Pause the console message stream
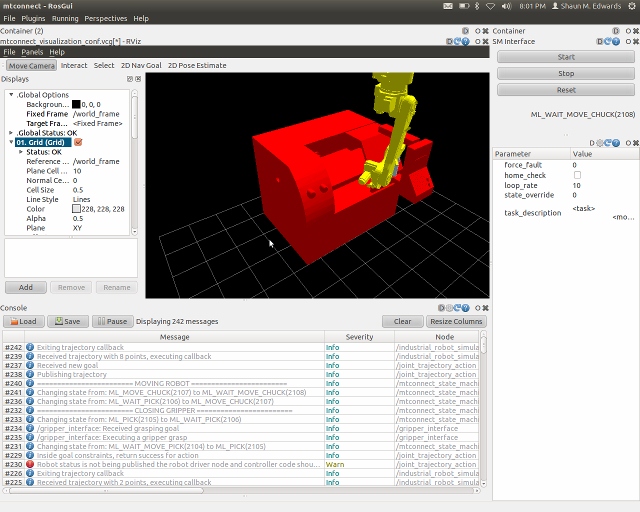640x512 pixels. point(112,321)
